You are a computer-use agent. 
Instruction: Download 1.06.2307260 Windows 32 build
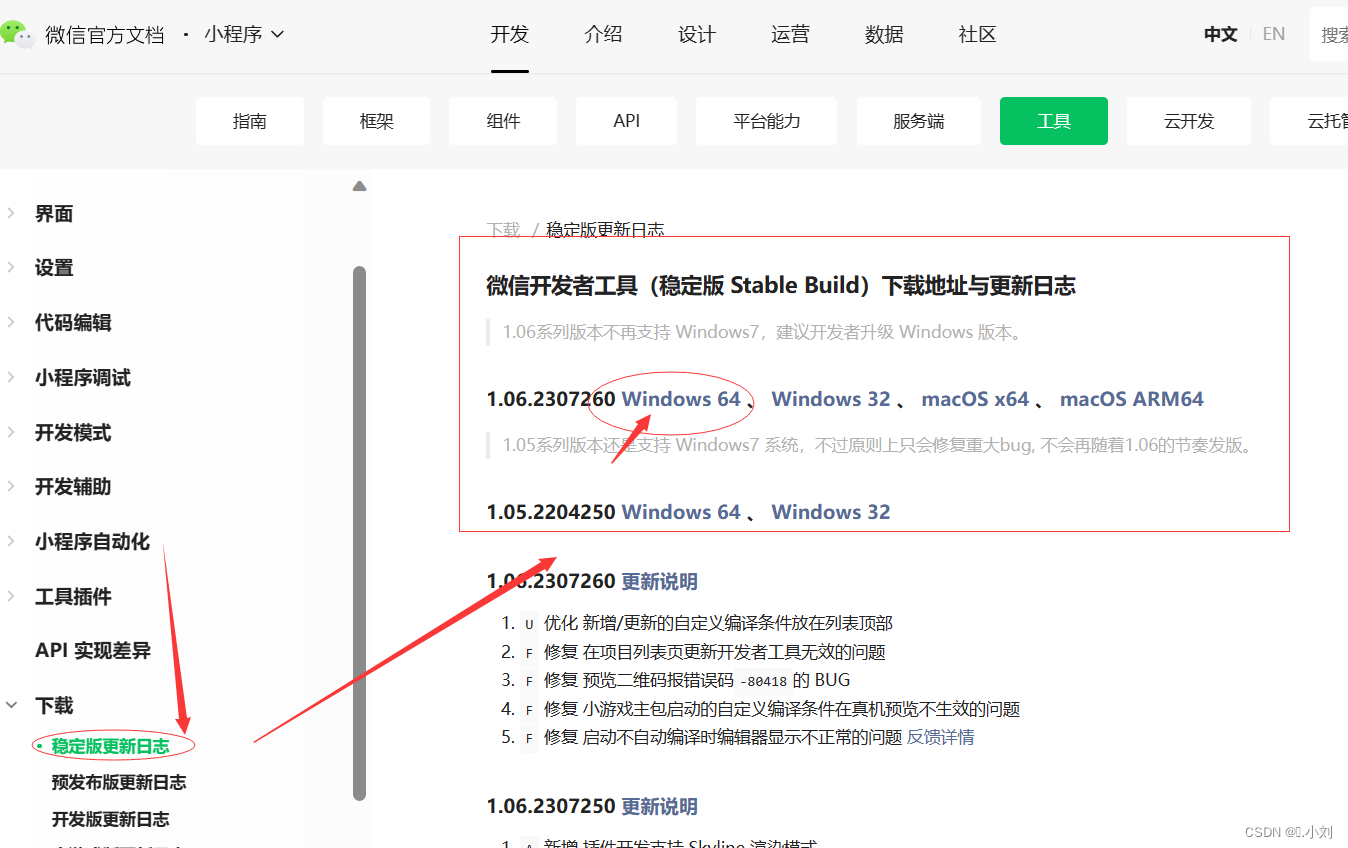point(831,399)
